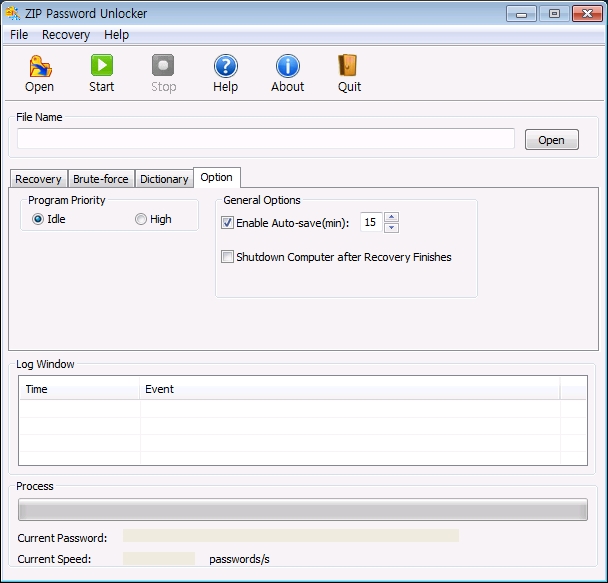Open the Recovery menu
The width and height of the screenshot is (608, 583).
[x=66, y=35]
